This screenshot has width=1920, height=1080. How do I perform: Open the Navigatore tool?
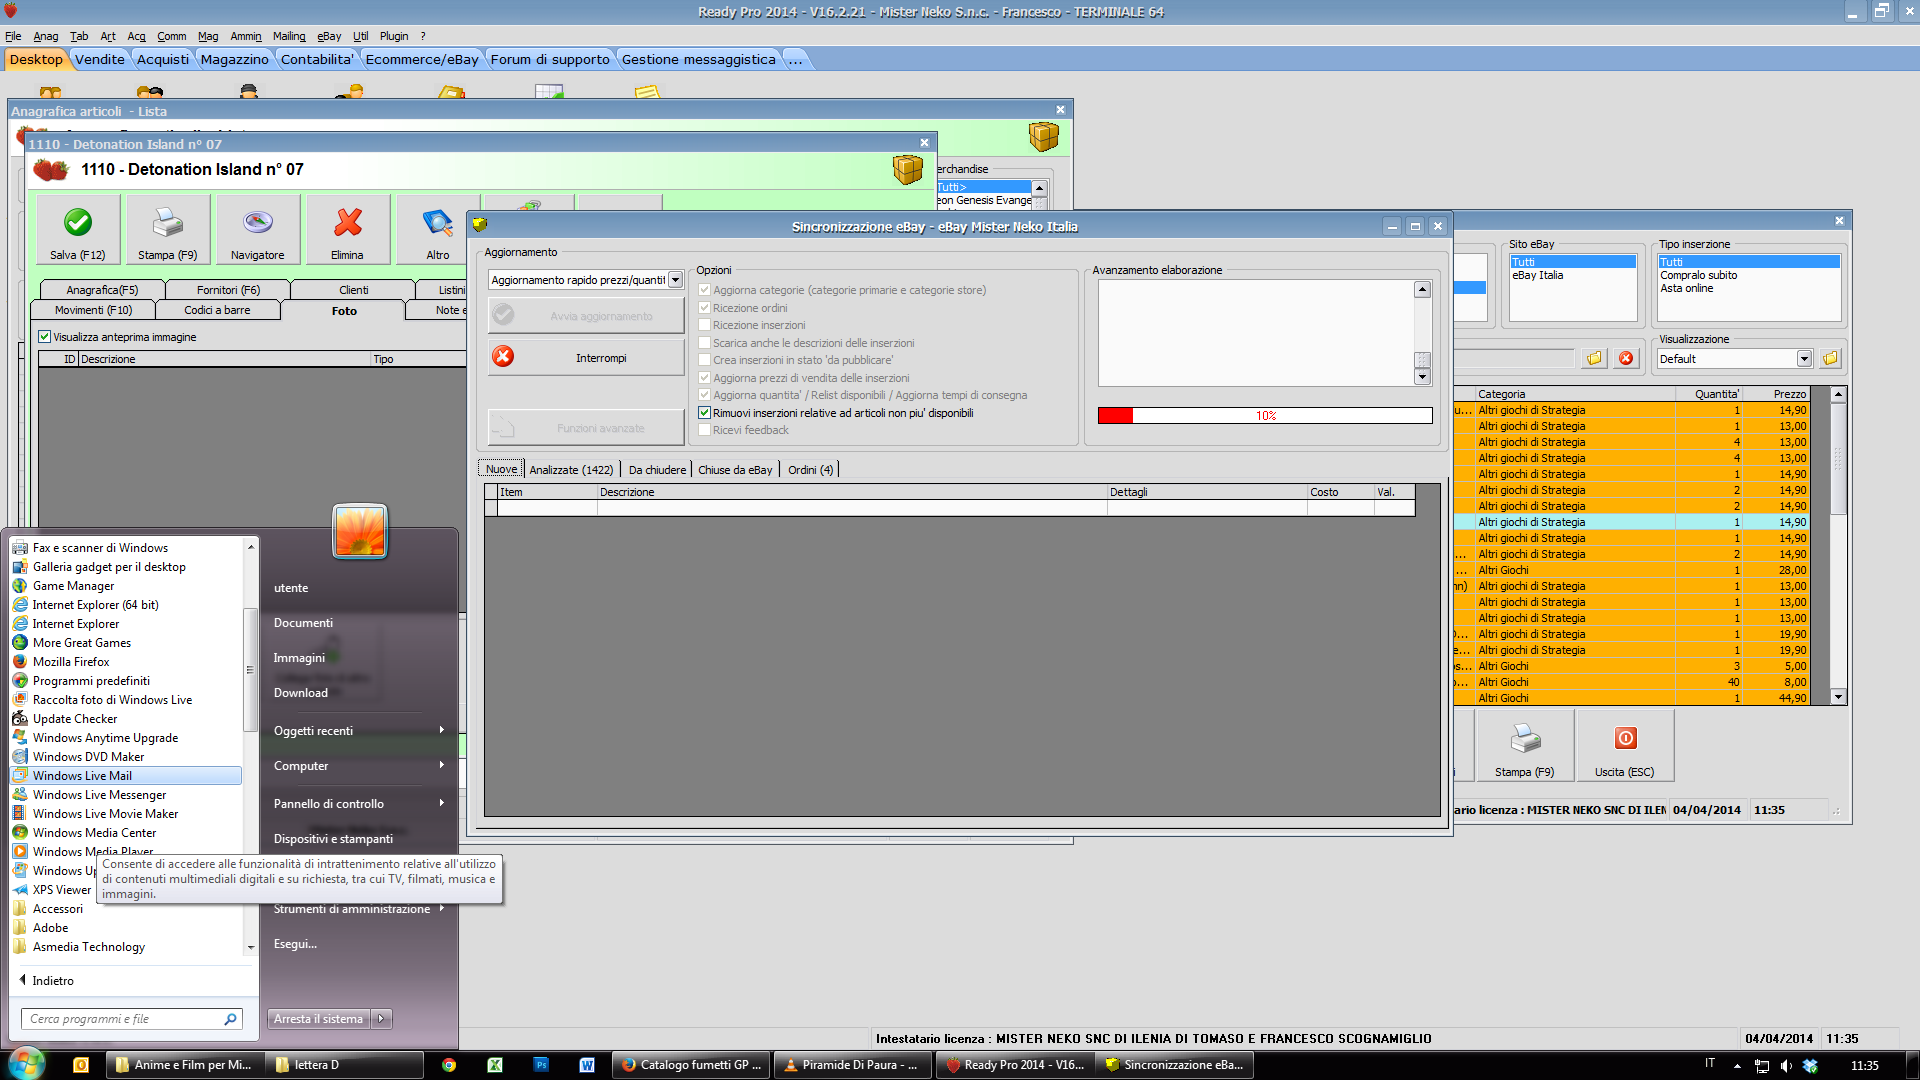click(x=257, y=222)
